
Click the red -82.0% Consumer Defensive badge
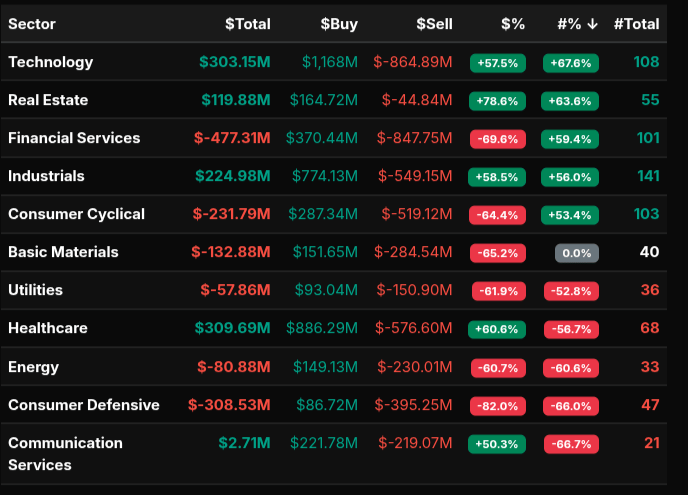tap(498, 405)
